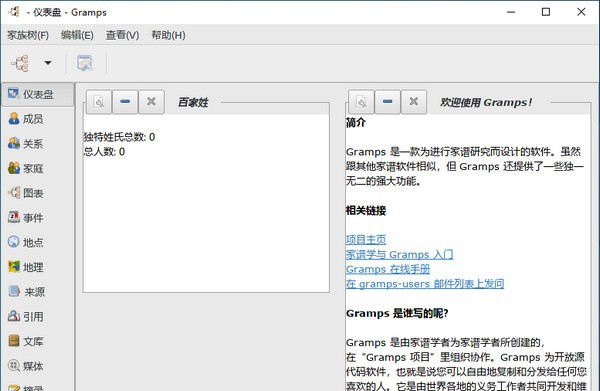Open the 来源 view in sidebar

click(x=26, y=292)
